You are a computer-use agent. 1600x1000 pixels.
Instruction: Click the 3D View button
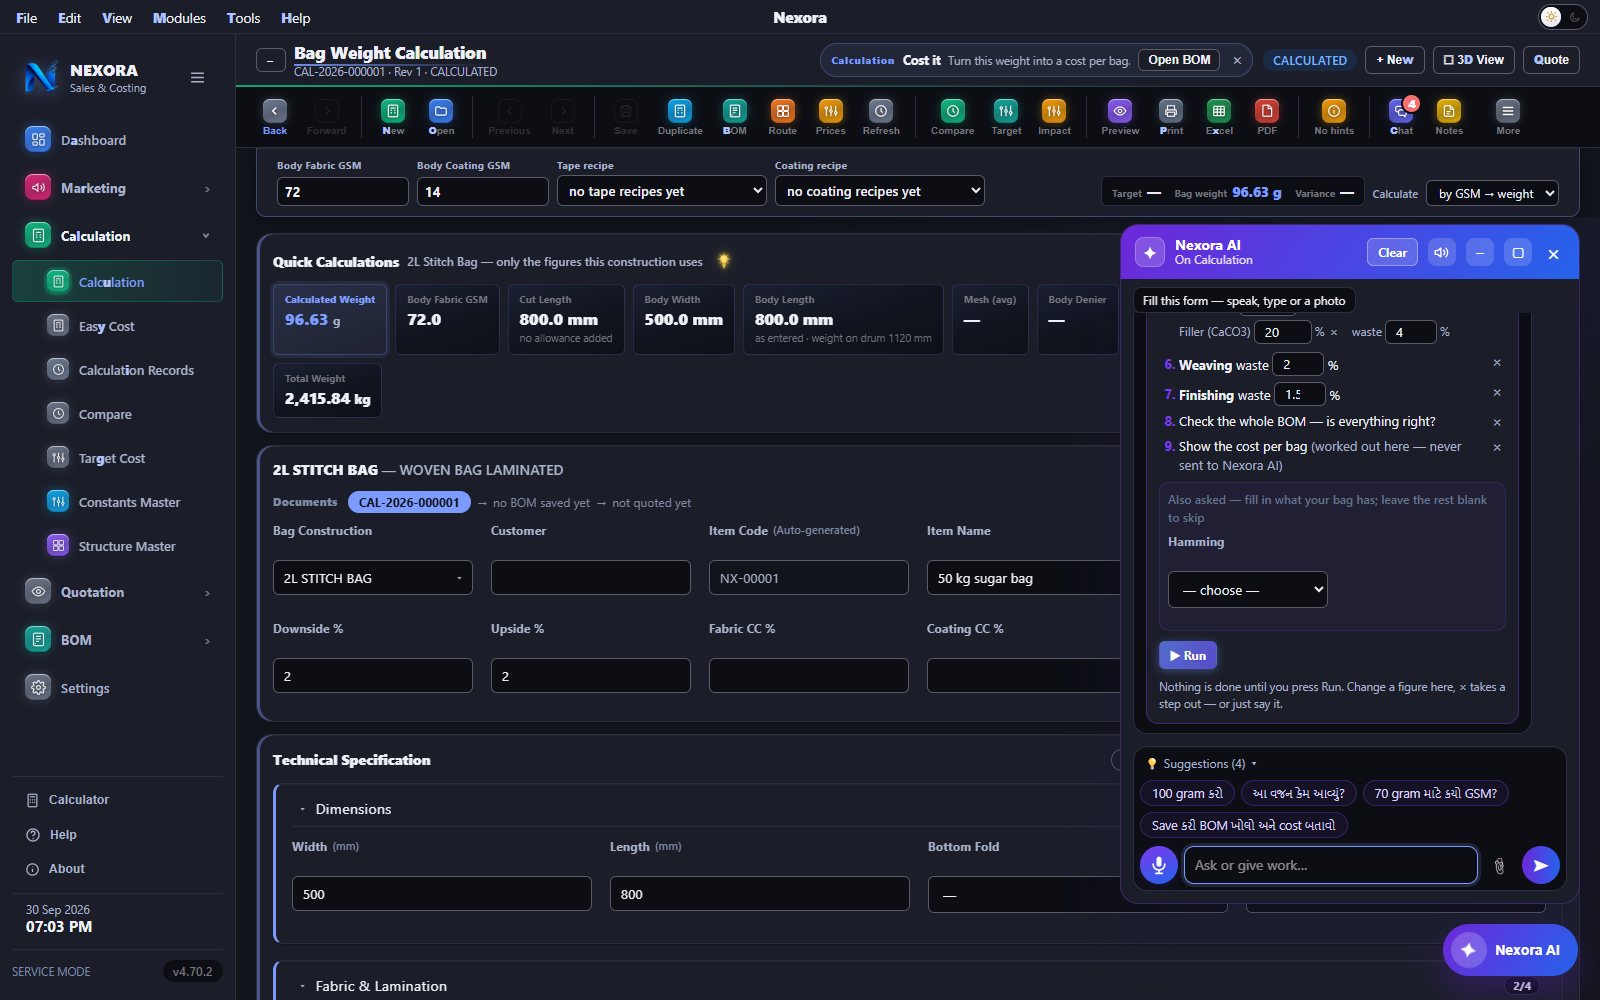(x=1474, y=60)
